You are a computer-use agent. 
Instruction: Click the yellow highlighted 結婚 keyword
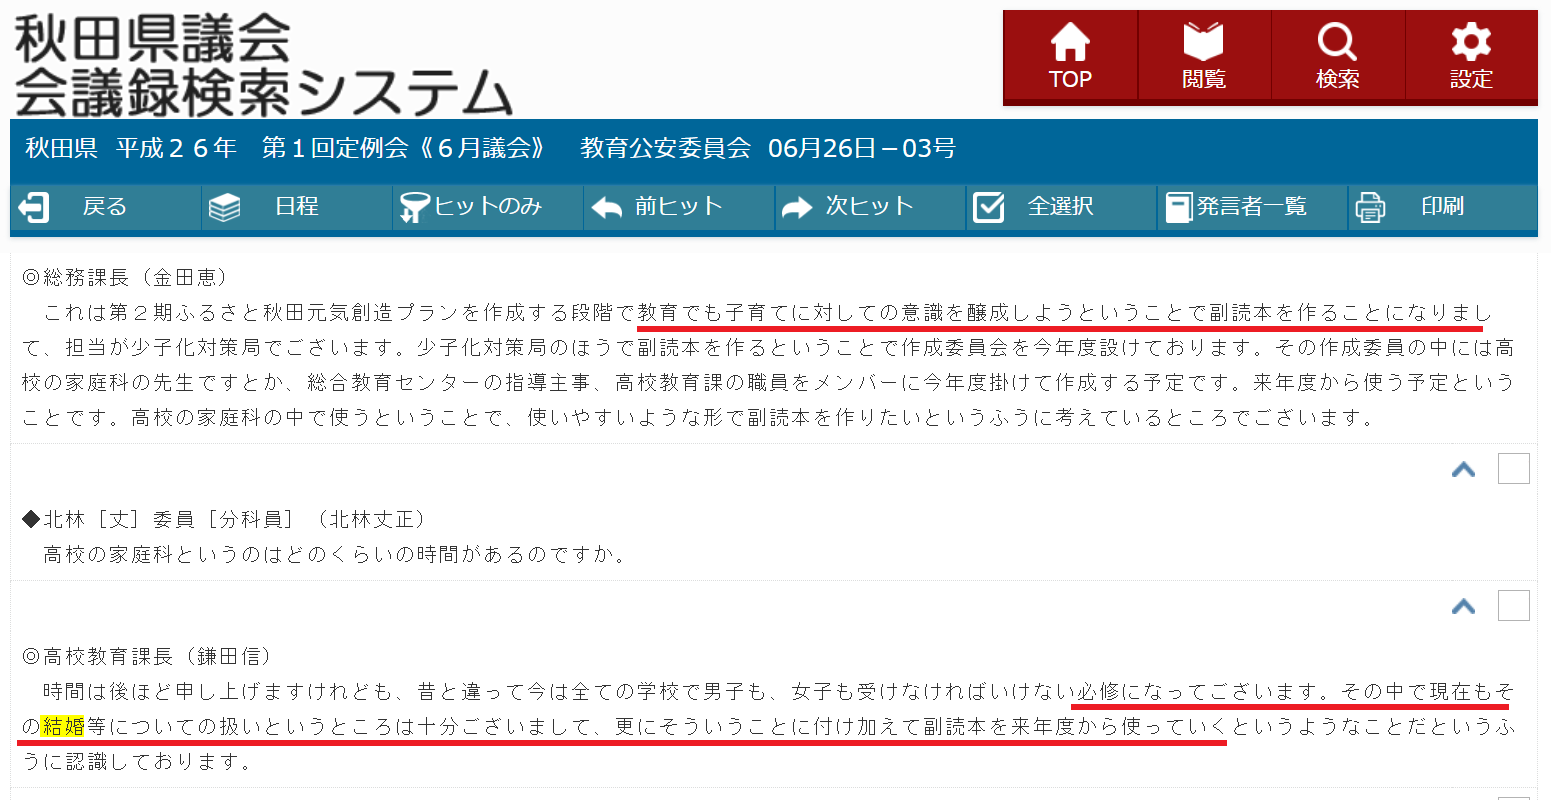[63, 727]
